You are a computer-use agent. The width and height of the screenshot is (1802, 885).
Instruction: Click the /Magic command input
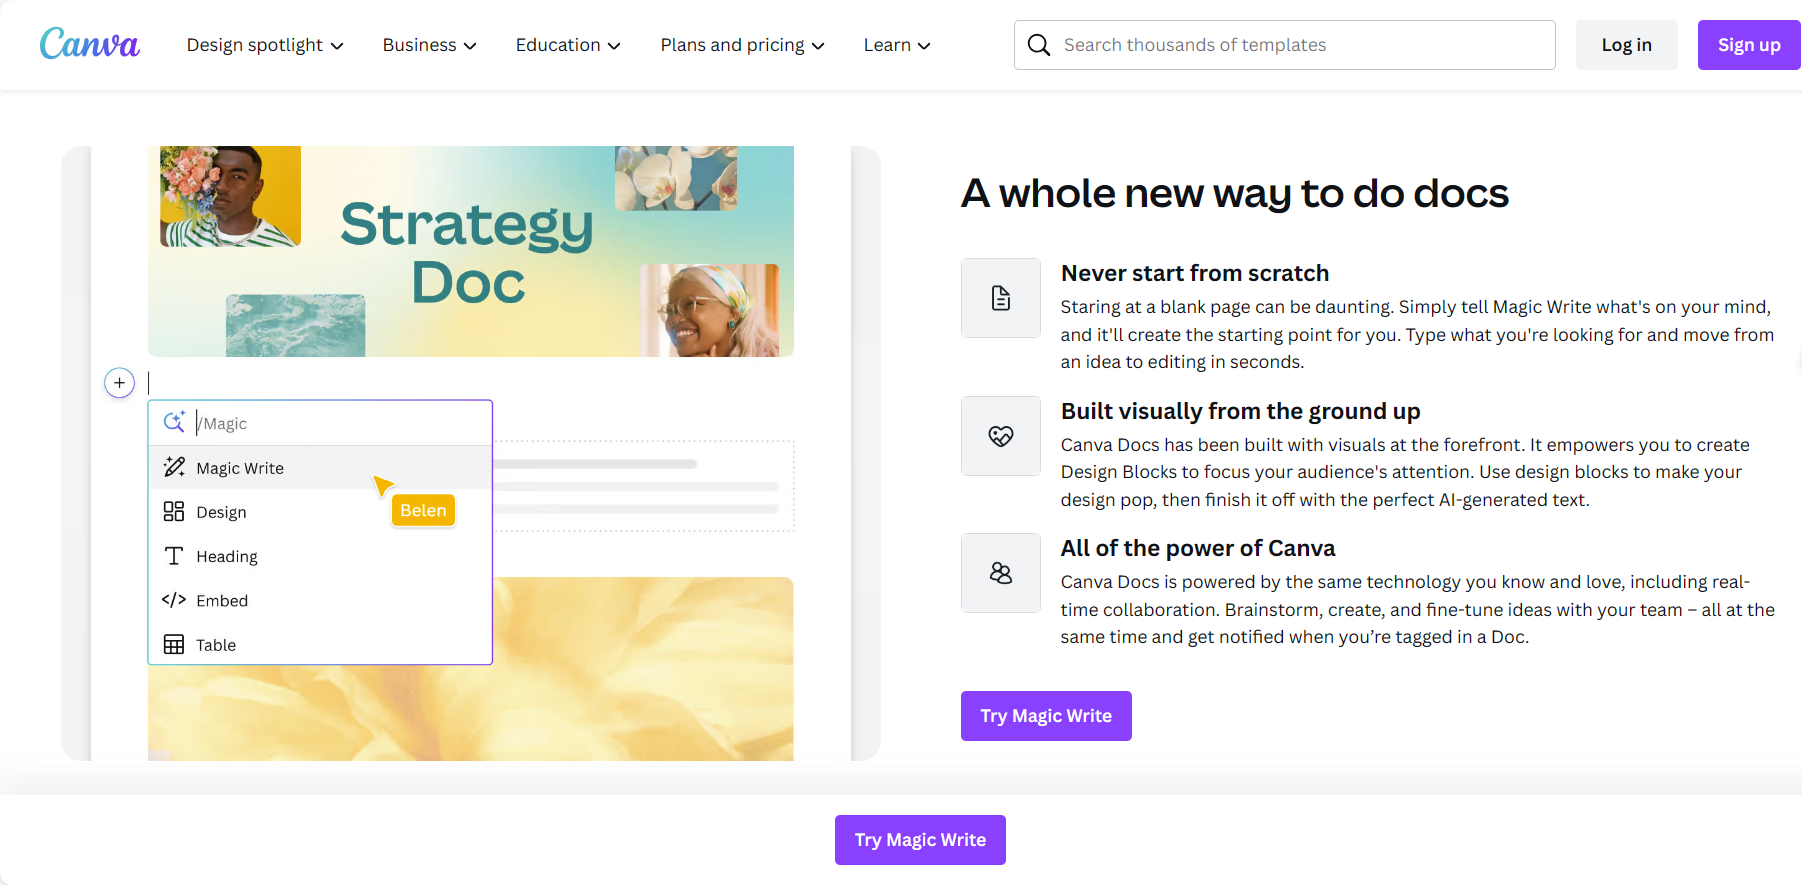(x=320, y=423)
